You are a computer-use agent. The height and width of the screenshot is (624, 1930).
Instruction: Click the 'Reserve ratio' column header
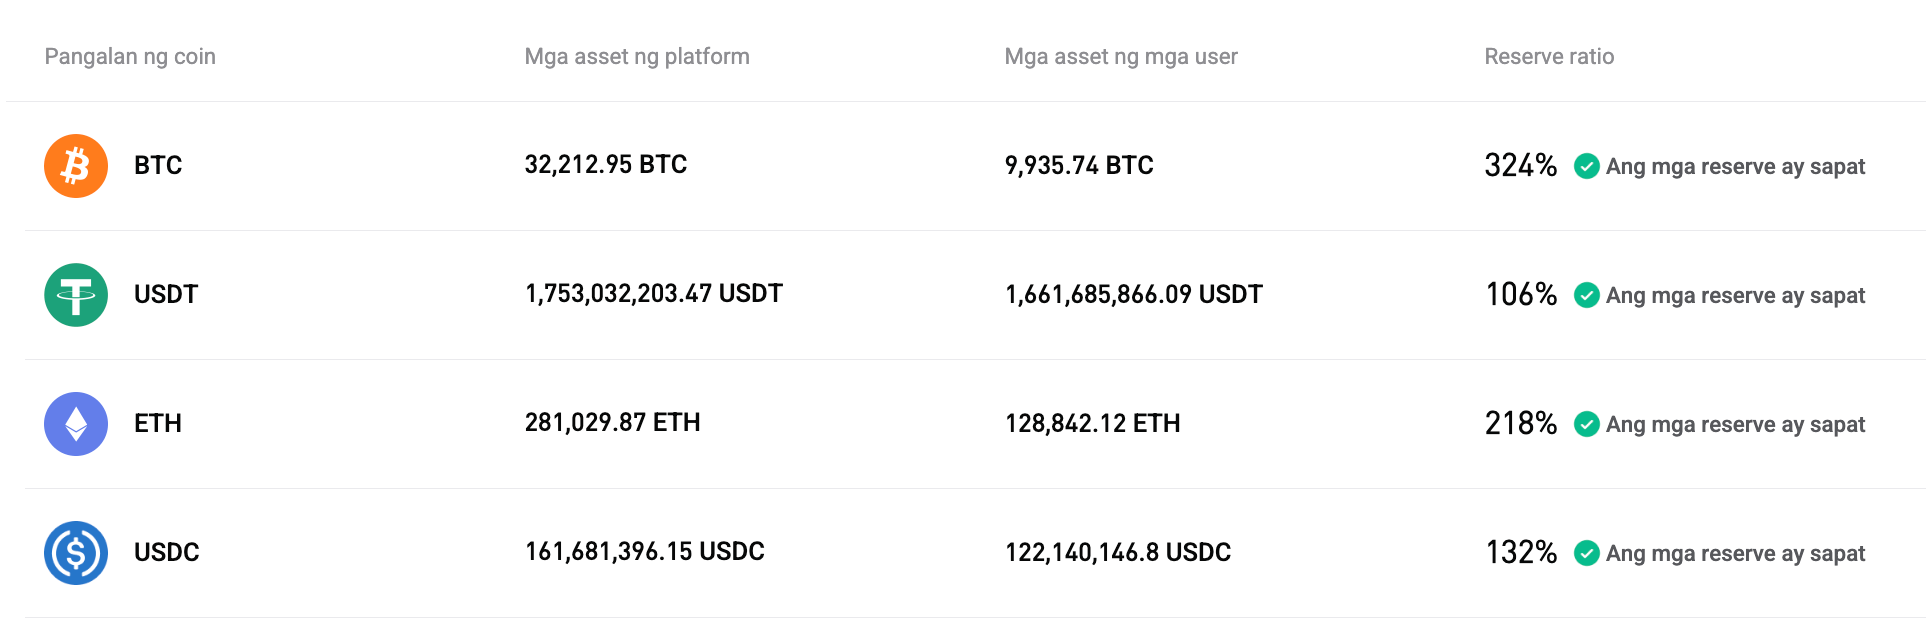[1548, 56]
